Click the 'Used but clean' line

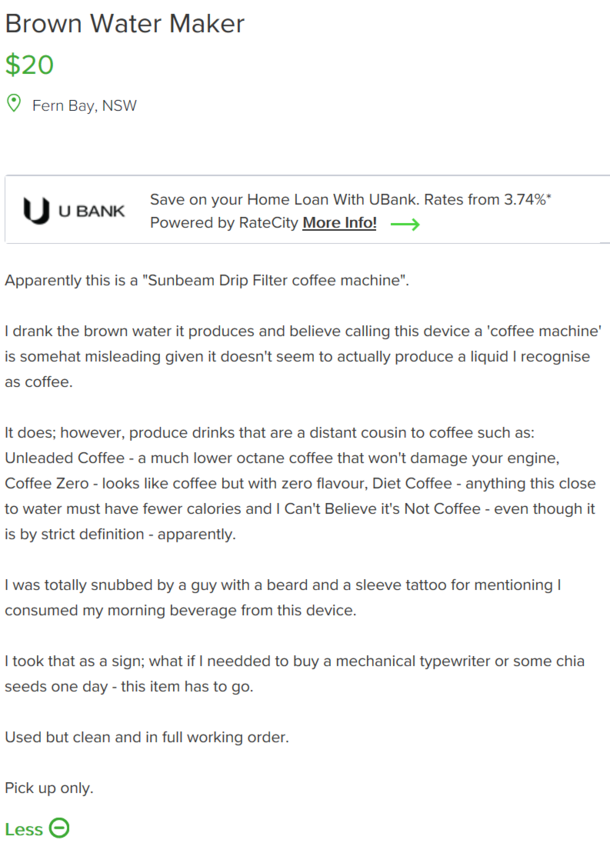point(147,737)
